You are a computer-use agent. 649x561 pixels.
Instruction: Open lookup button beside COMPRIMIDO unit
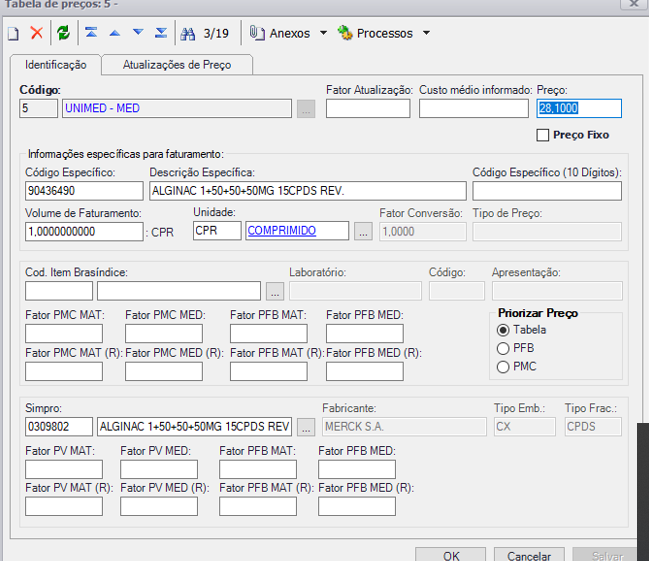(x=363, y=231)
